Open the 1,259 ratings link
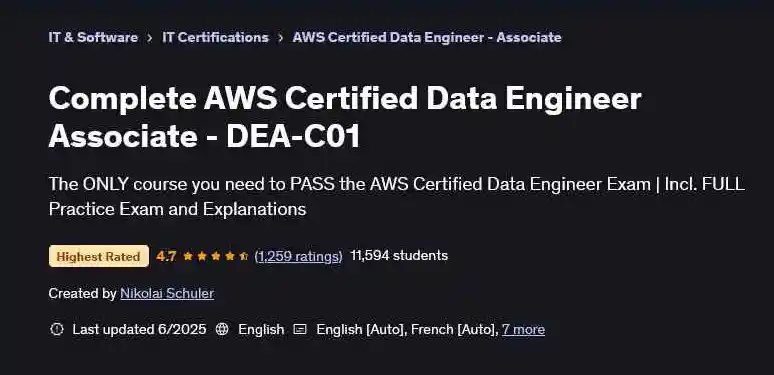This screenshot has width=774, height=375. tap(298, 256)
